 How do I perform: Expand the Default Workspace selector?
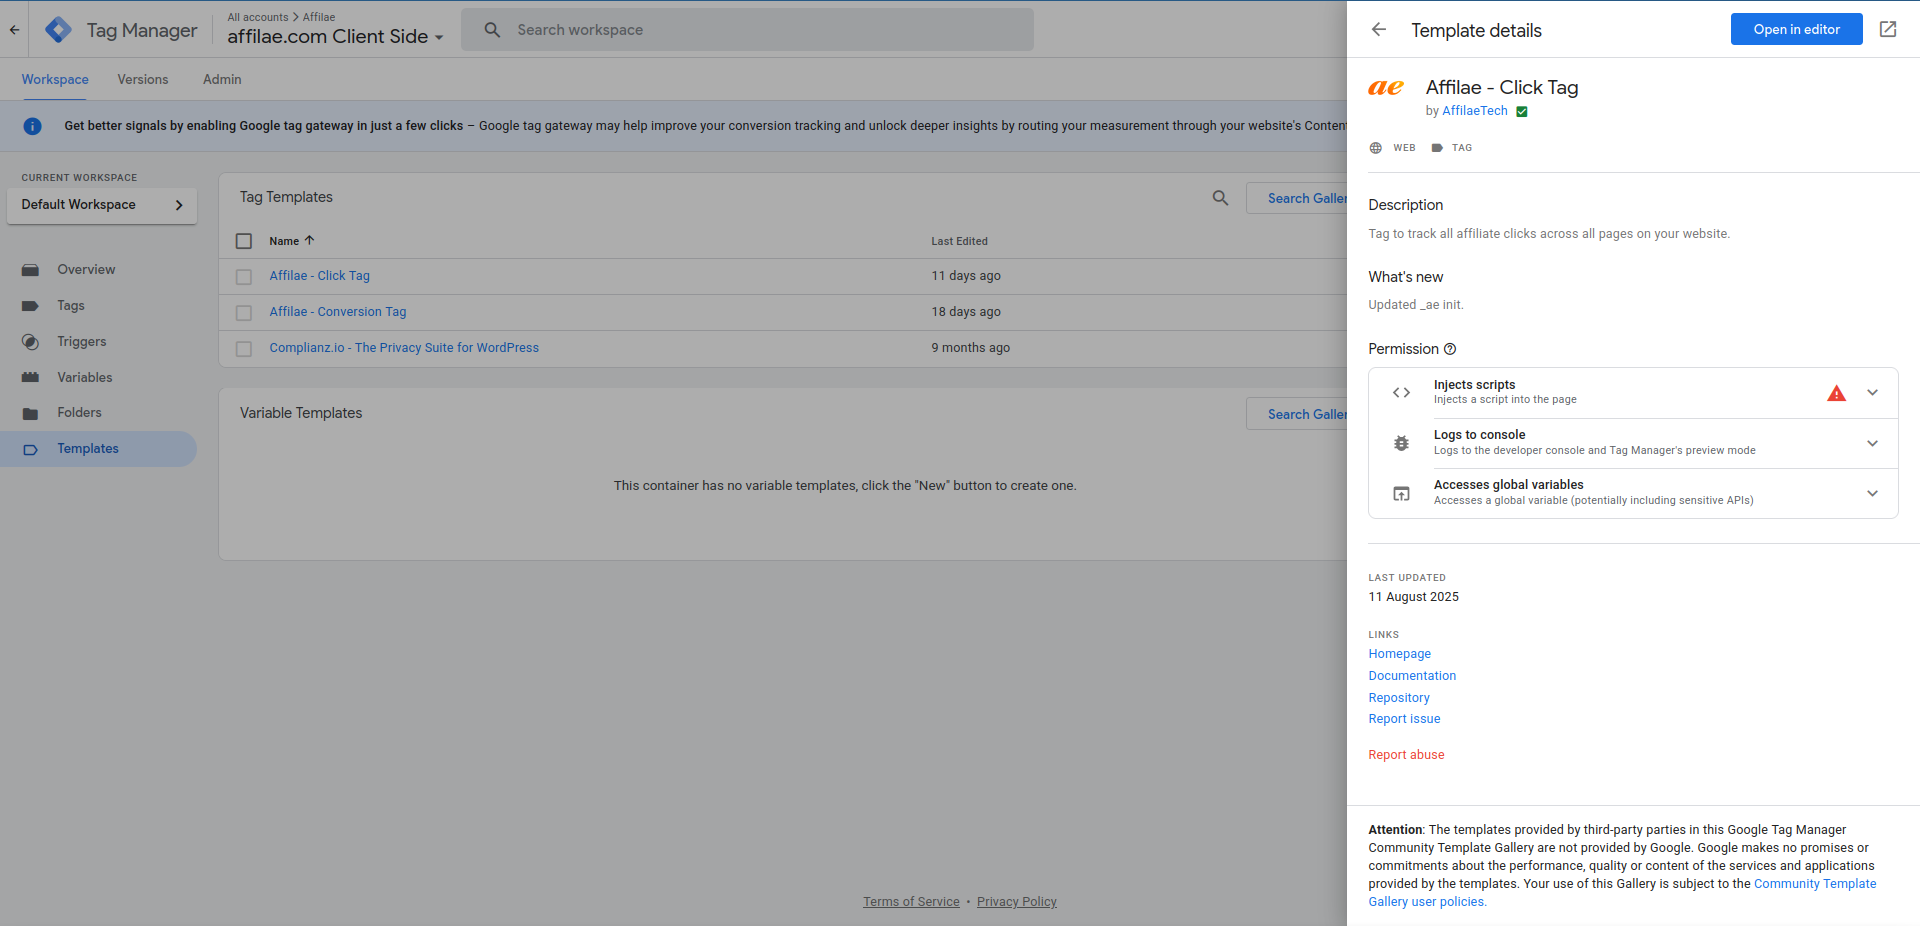(101, 205)
